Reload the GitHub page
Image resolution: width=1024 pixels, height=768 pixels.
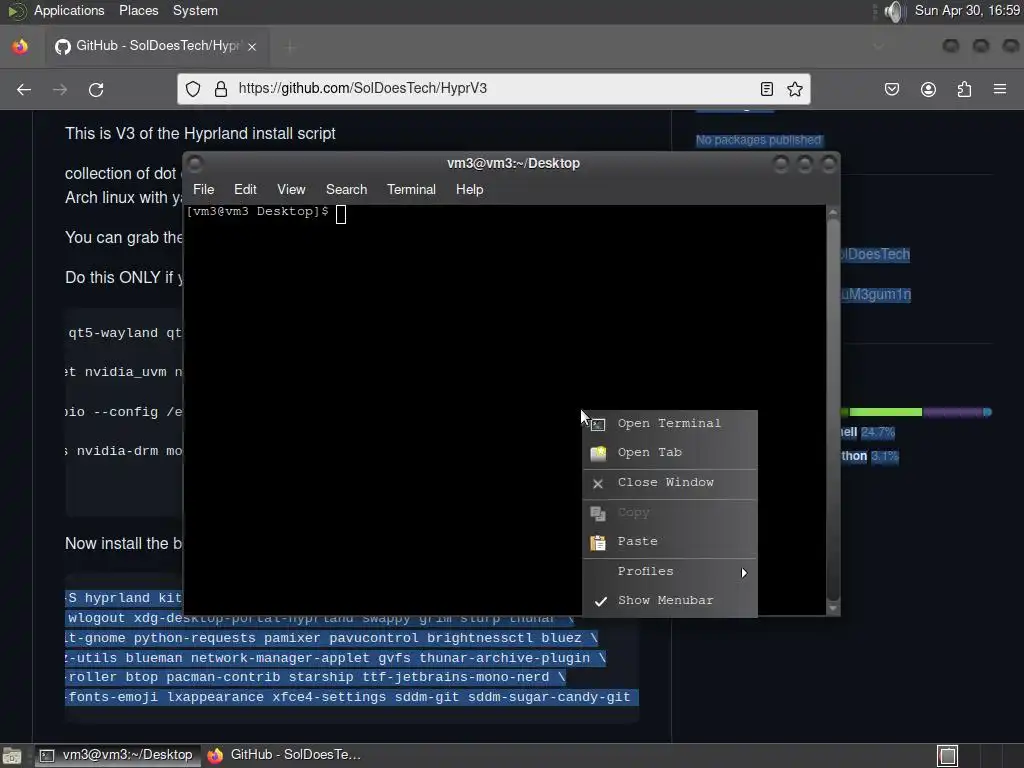pos(96,89)
